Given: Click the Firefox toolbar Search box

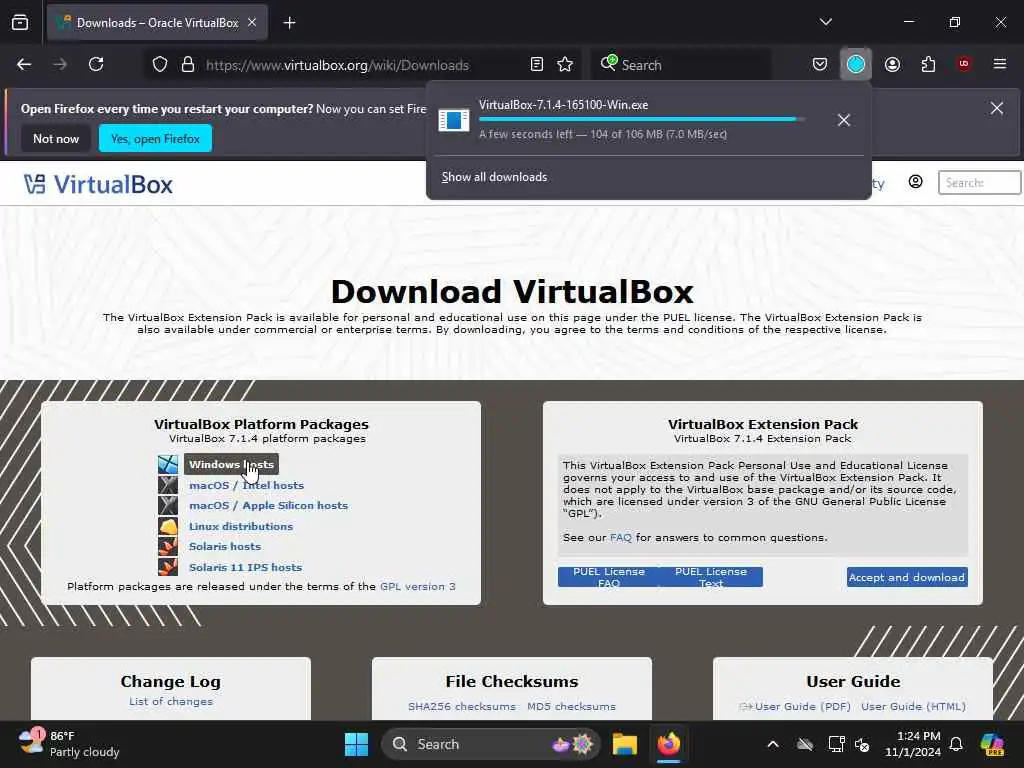Looking at the screenshot, I should pos(682,65).
